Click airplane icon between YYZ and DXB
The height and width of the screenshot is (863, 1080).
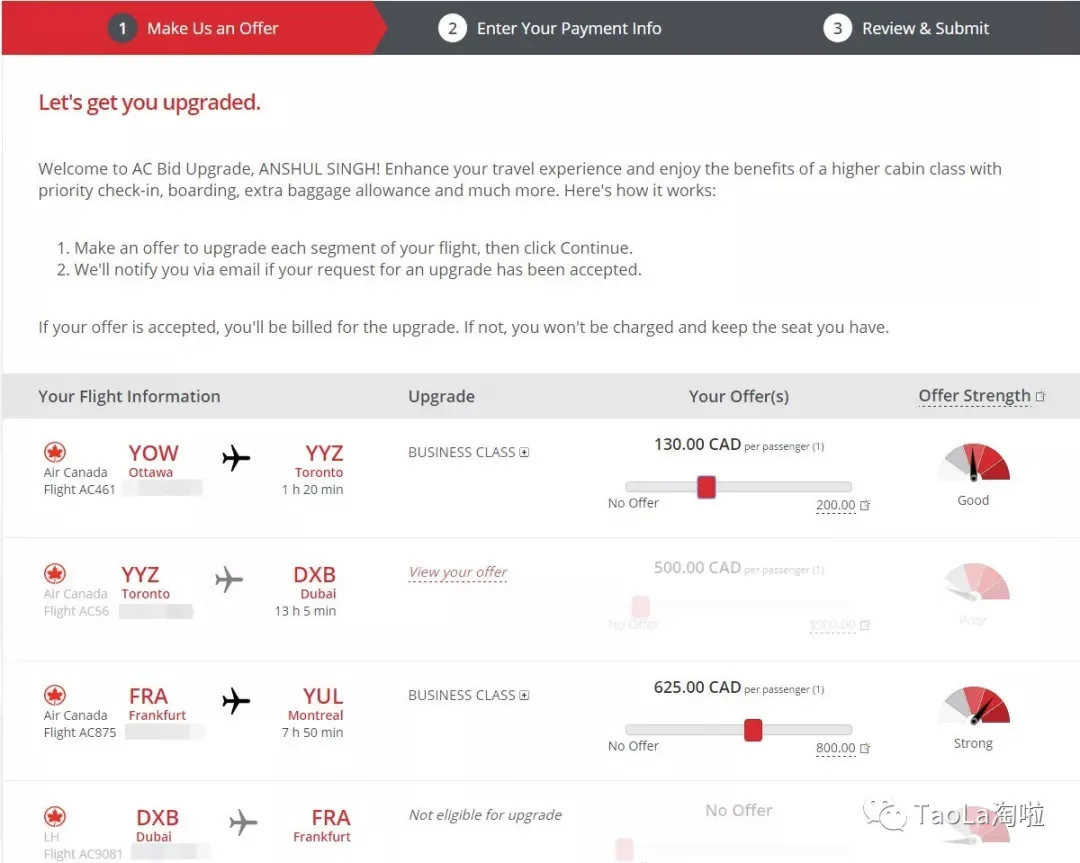[229, 579]
